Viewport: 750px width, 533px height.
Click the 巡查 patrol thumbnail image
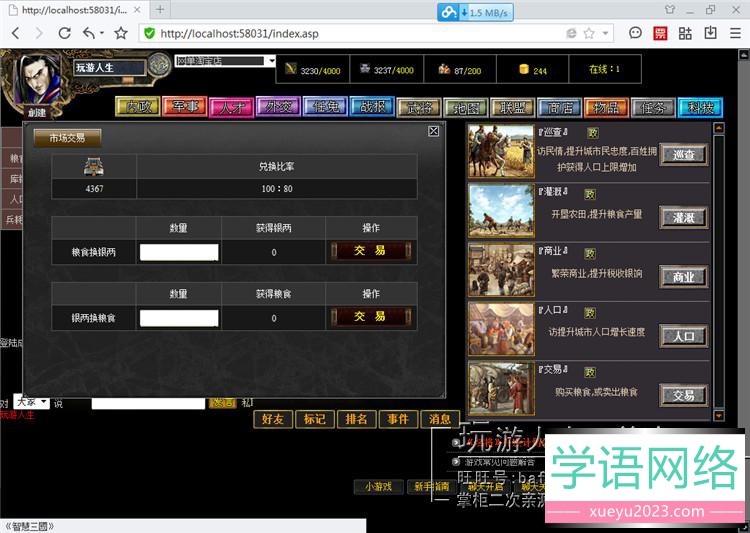point(500,152)
